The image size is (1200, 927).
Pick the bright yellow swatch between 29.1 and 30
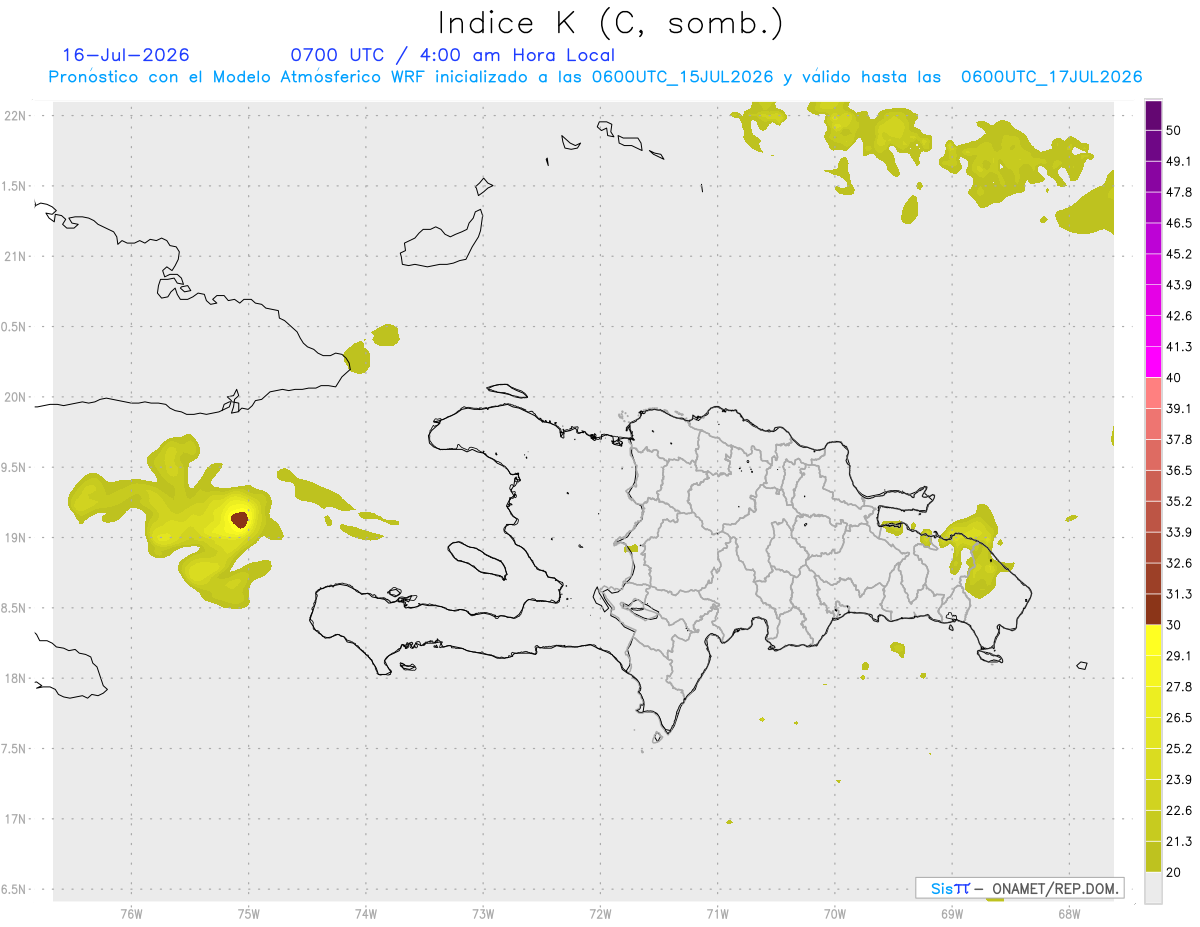(x=1153, y=640)
